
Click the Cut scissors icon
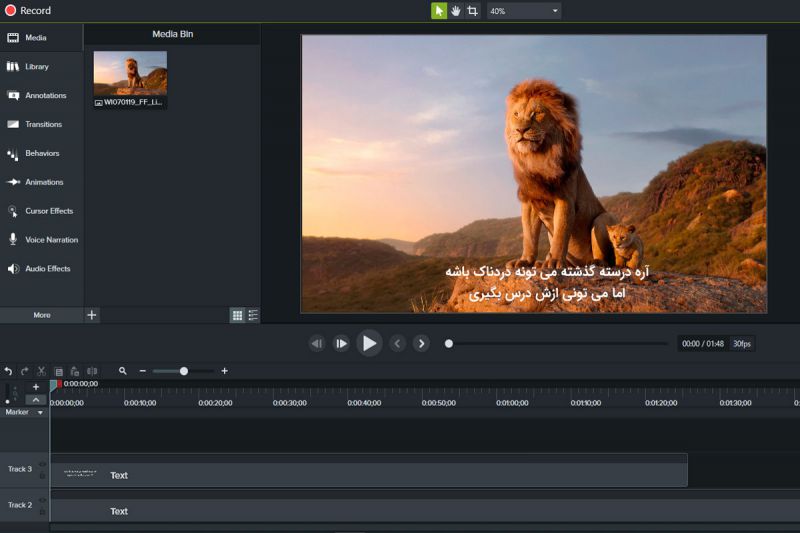pyautogui.click(x=41, y=371)
